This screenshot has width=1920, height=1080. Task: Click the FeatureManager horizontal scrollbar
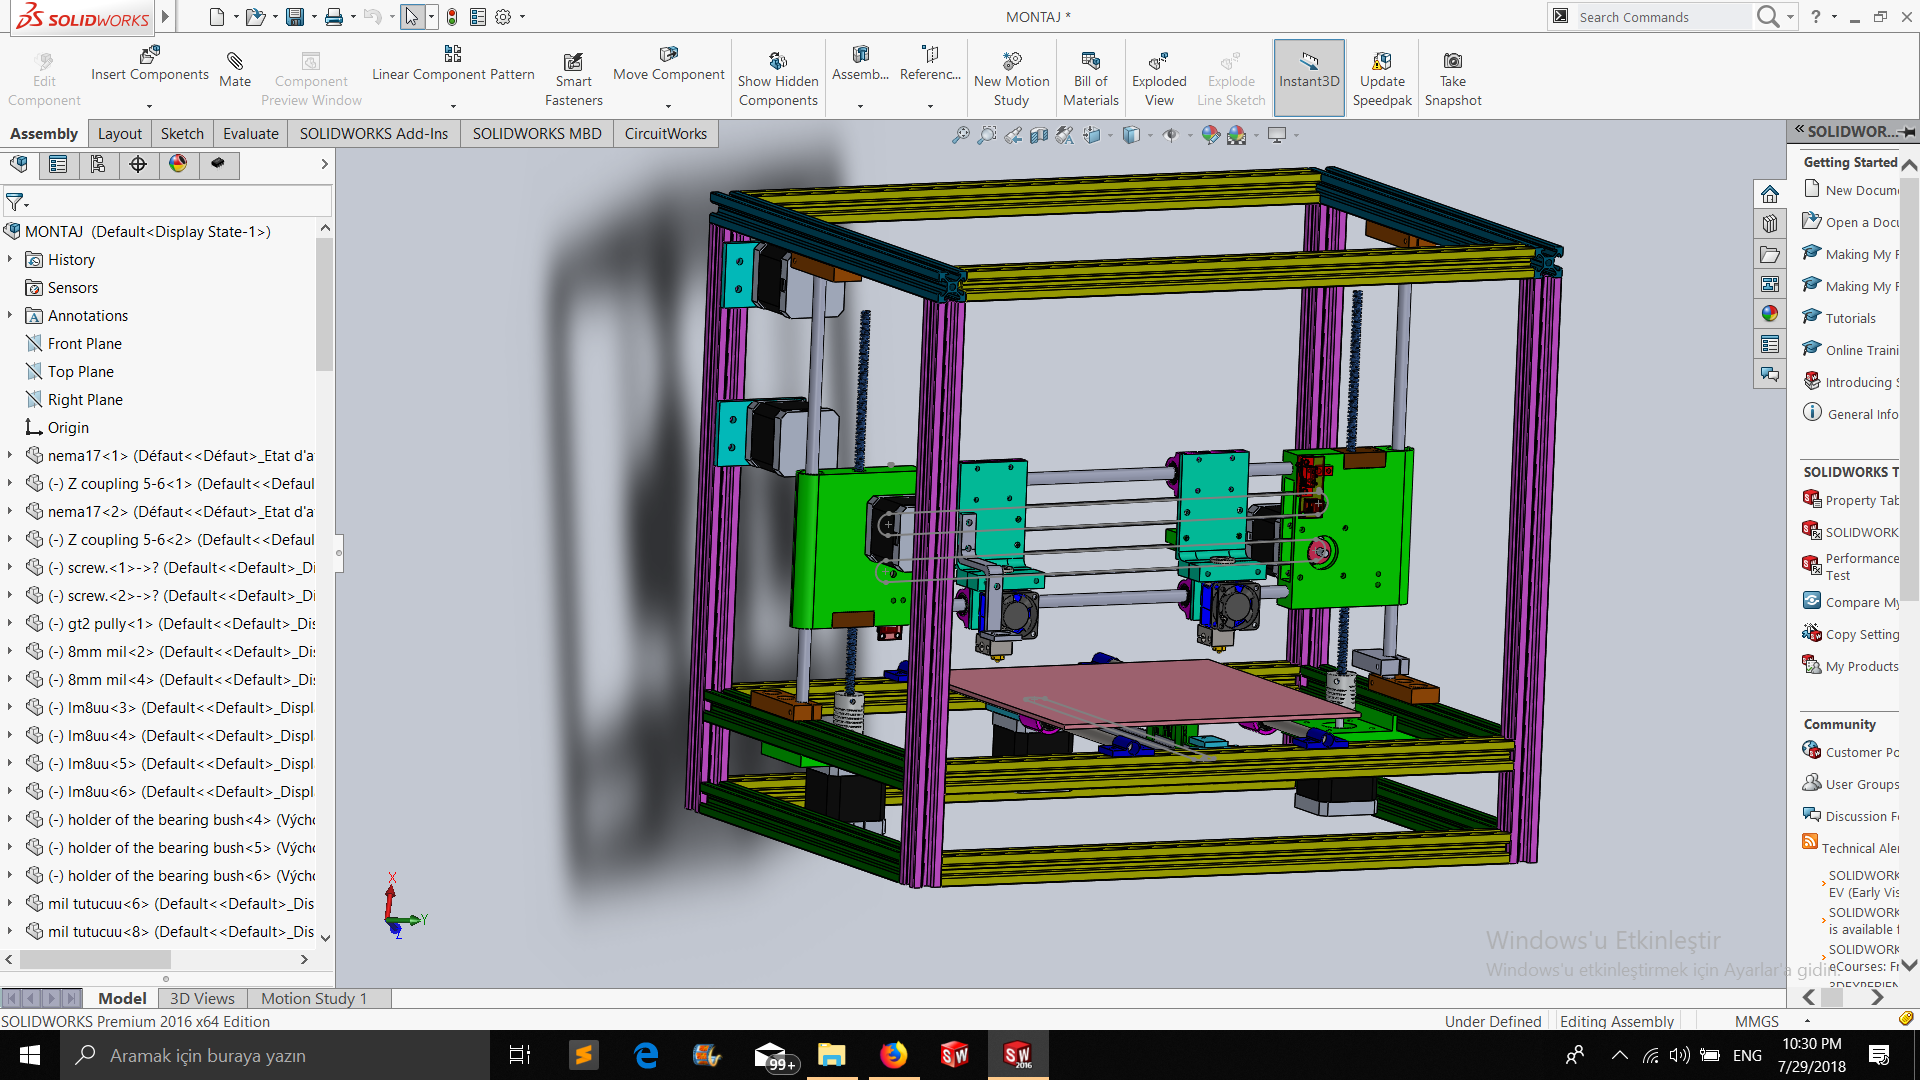tap(95, 959)
